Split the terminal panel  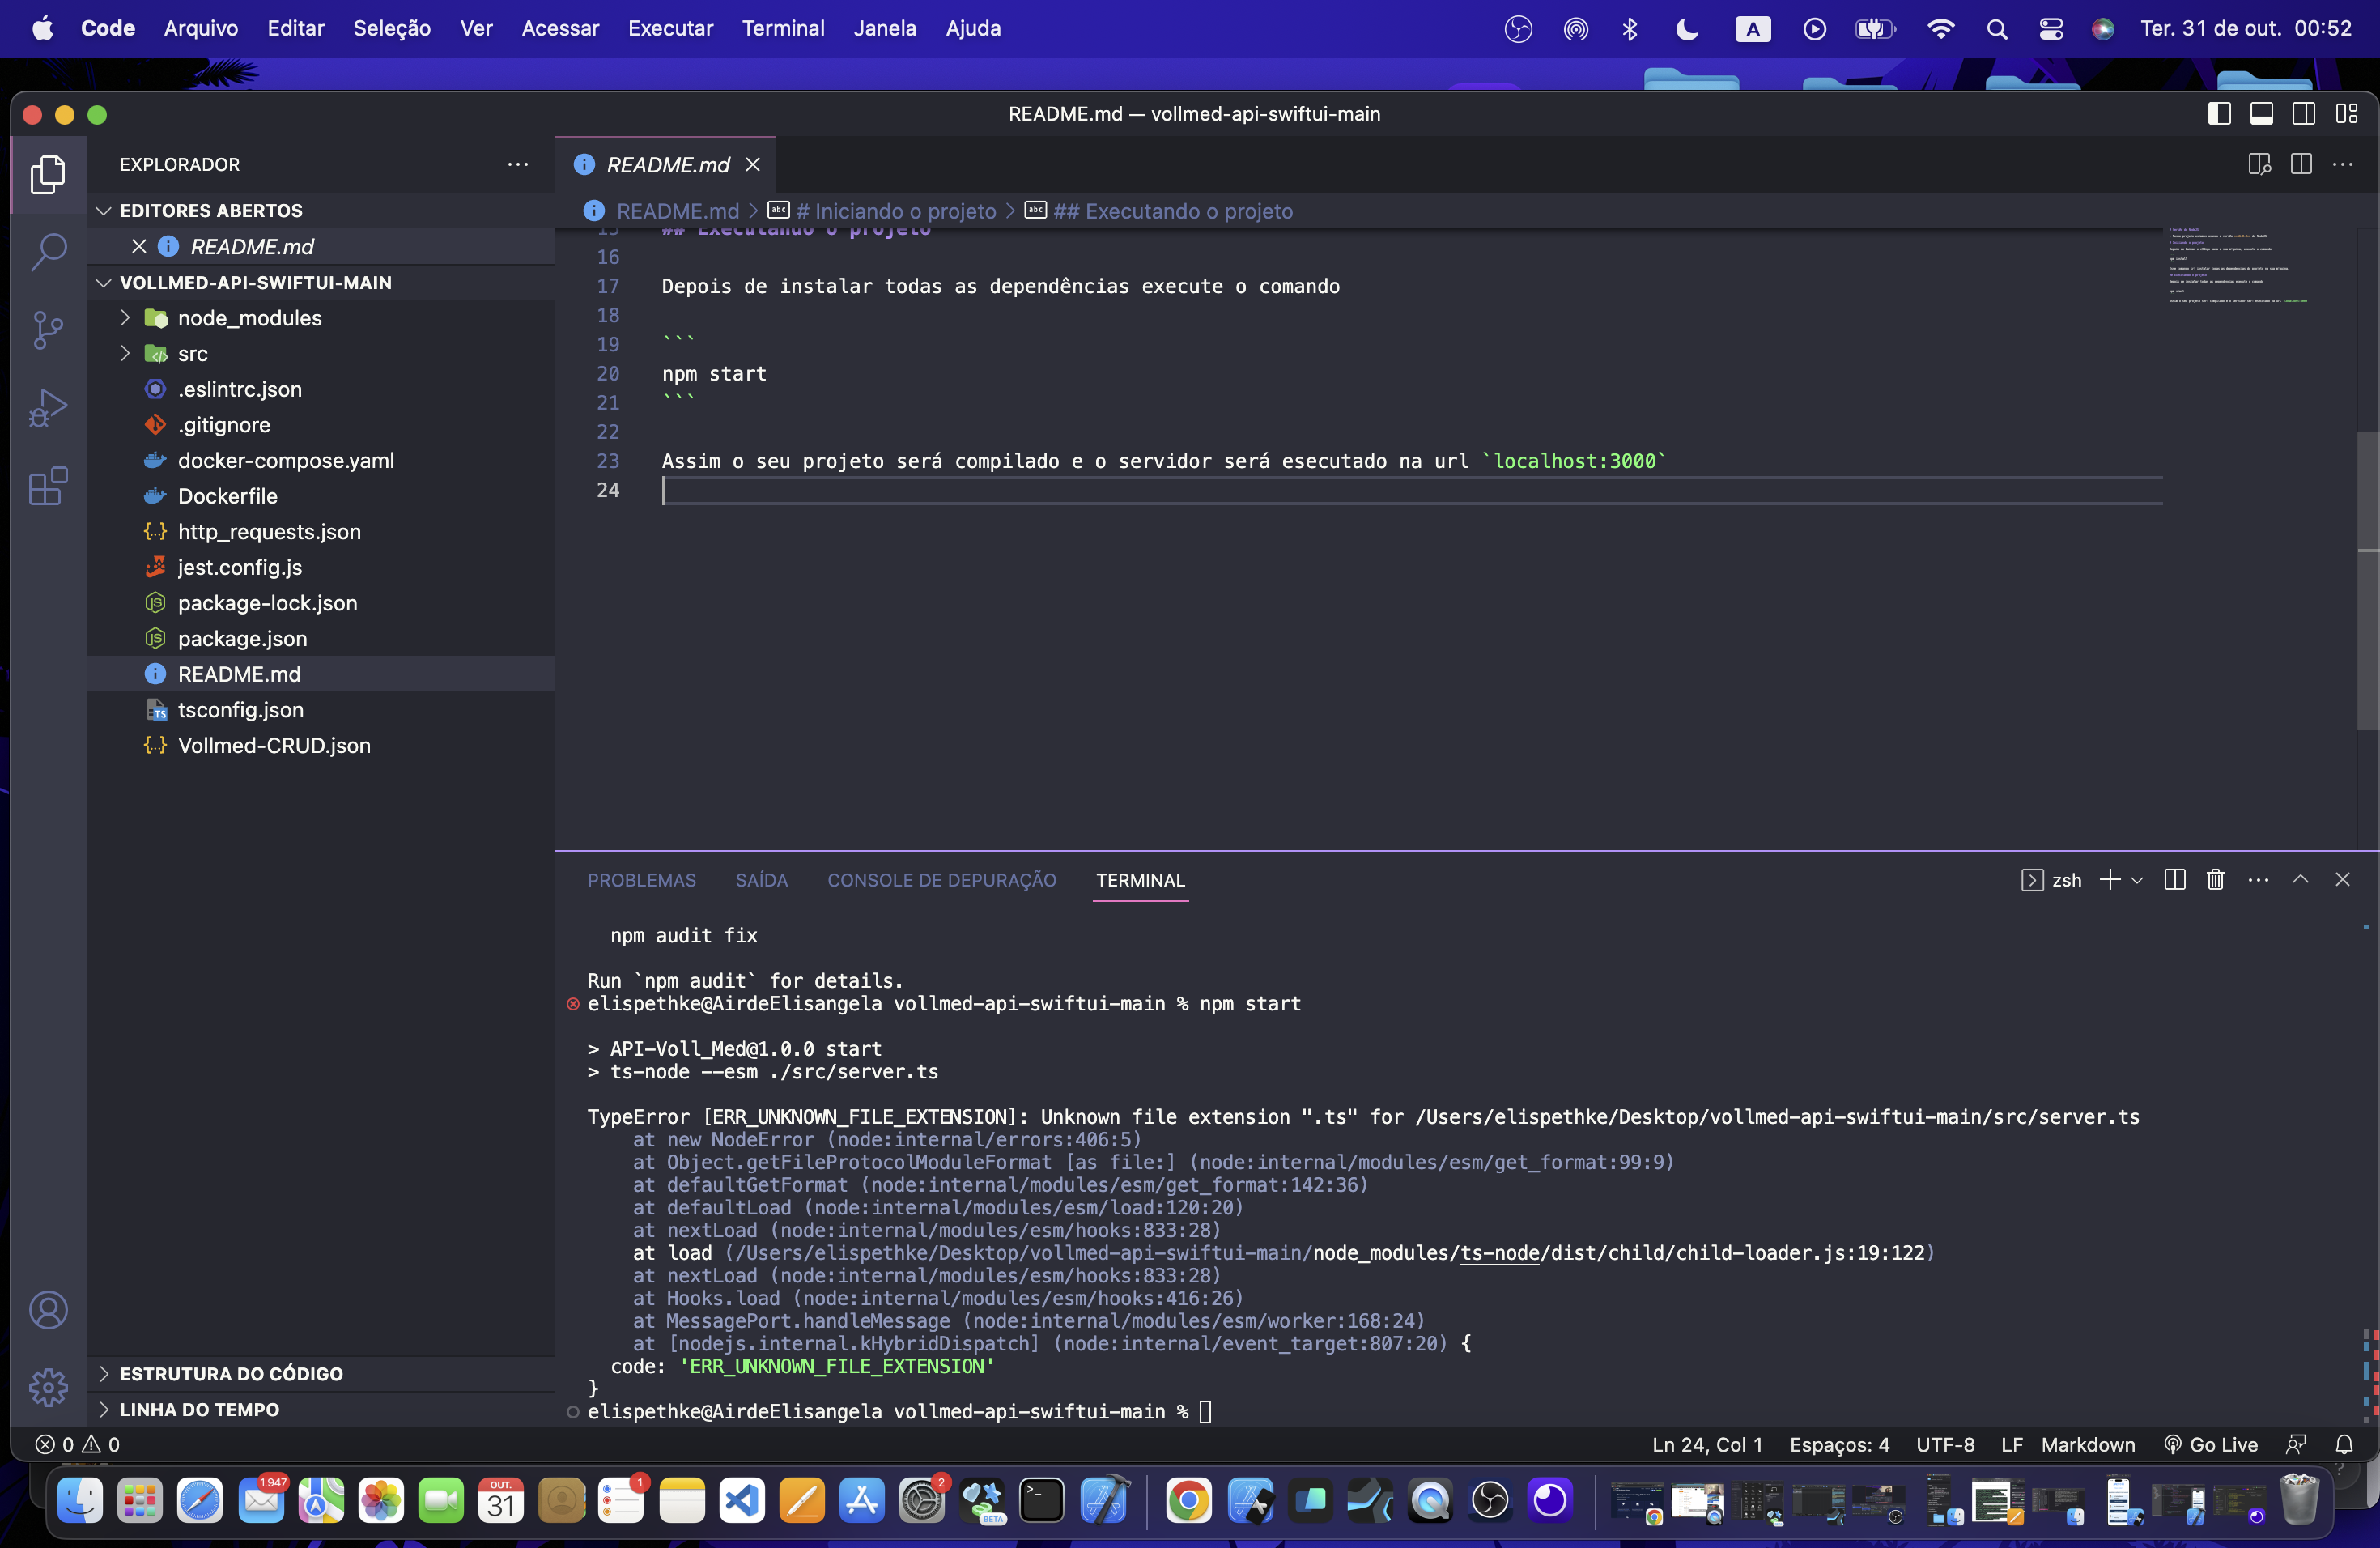coord(2174,879)
